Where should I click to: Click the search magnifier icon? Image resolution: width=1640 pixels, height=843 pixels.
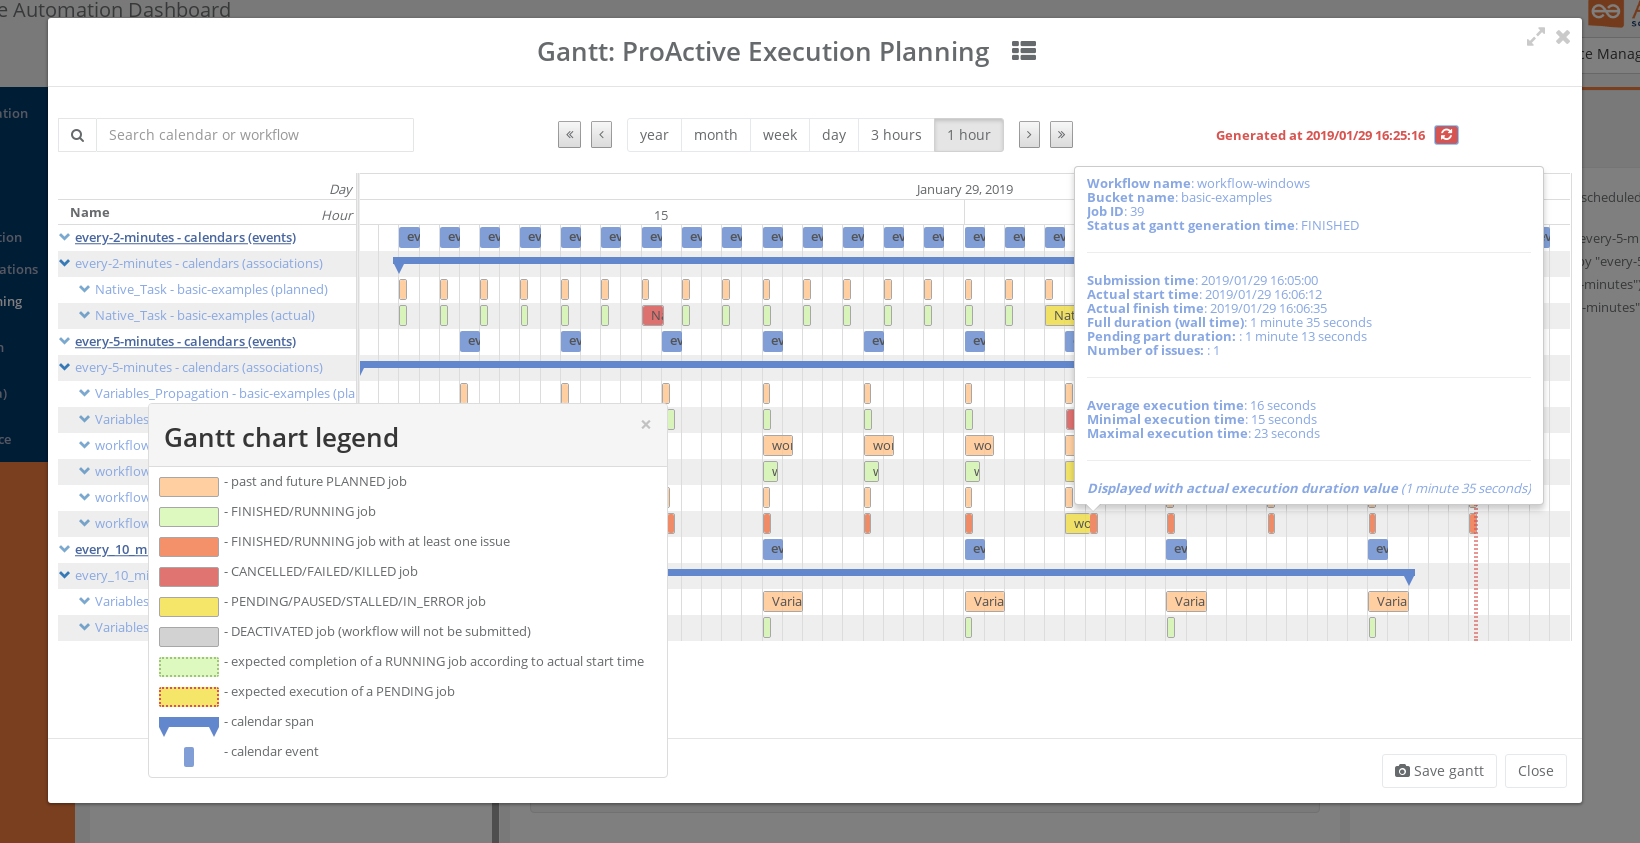[77, 135]
